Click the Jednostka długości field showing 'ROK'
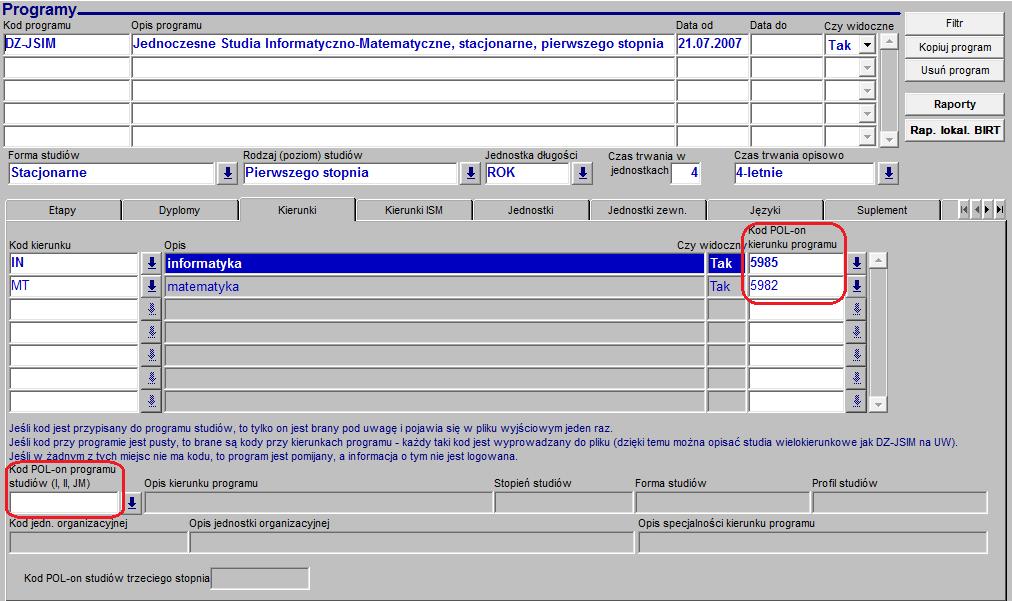This screenshot has height=601, width=1012. 527,173
